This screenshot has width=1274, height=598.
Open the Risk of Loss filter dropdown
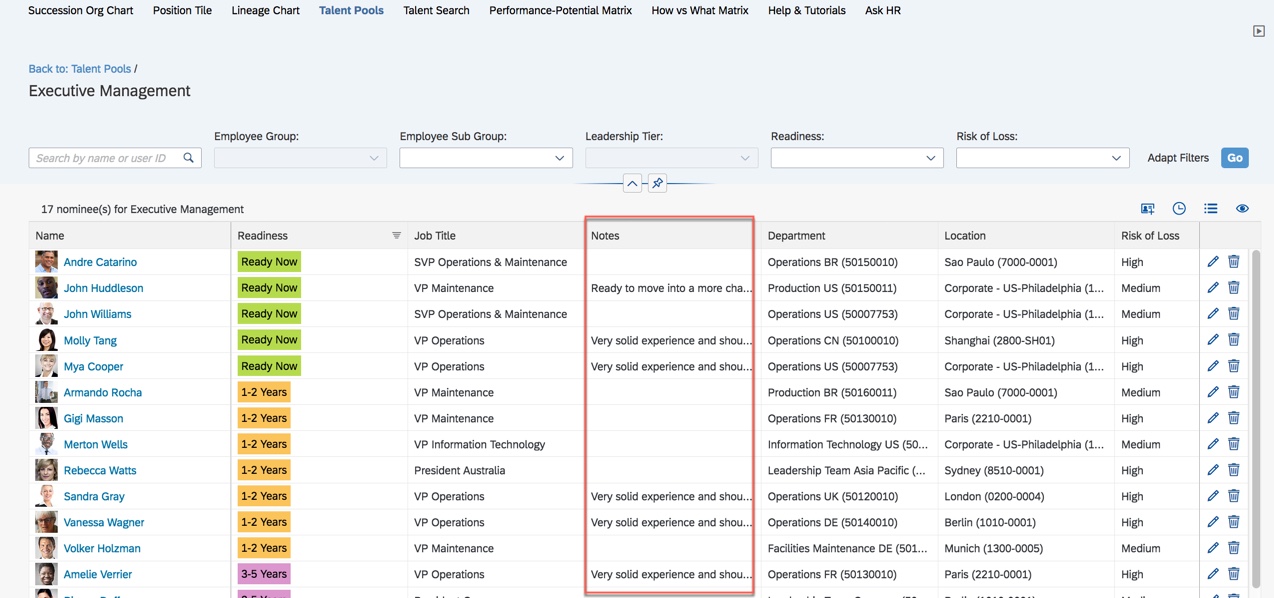click(1042, 157)
